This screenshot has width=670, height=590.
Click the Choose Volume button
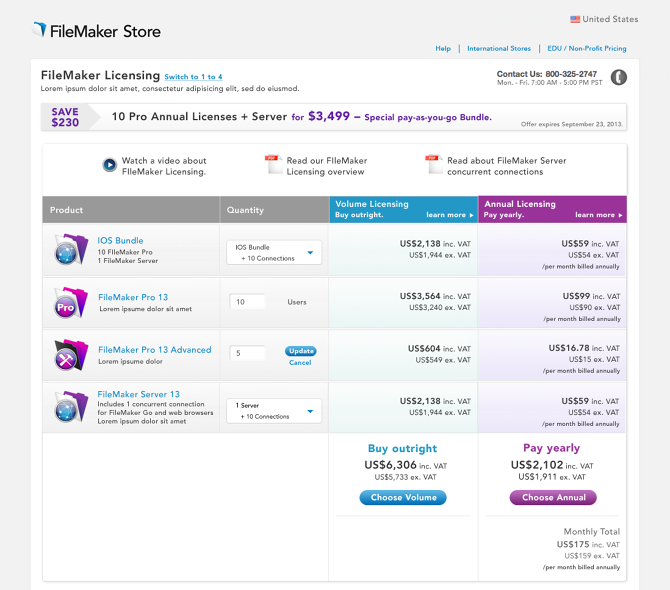[x=403, y=497]
